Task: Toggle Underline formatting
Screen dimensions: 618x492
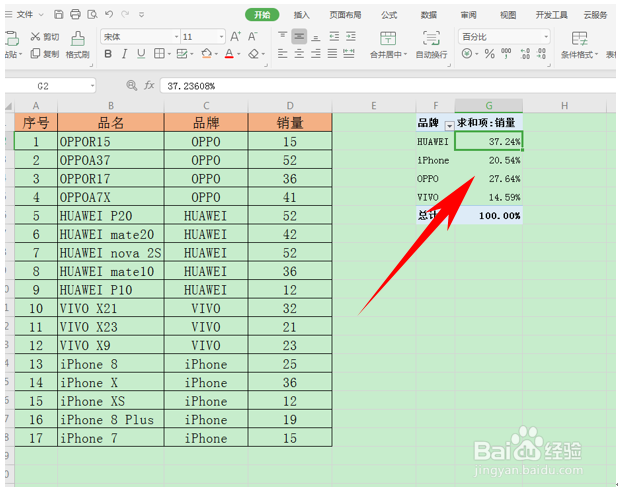Action: 141,54
